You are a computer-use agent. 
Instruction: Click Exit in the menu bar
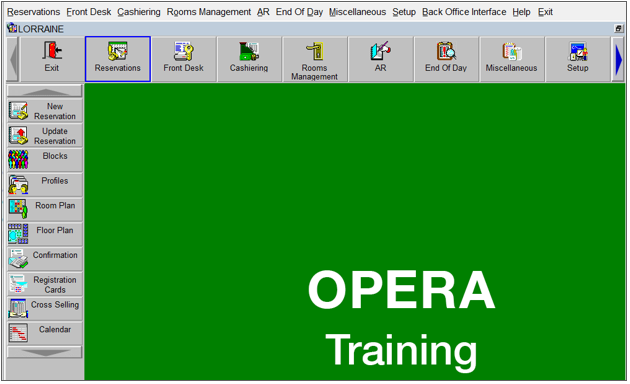[545, 12]
